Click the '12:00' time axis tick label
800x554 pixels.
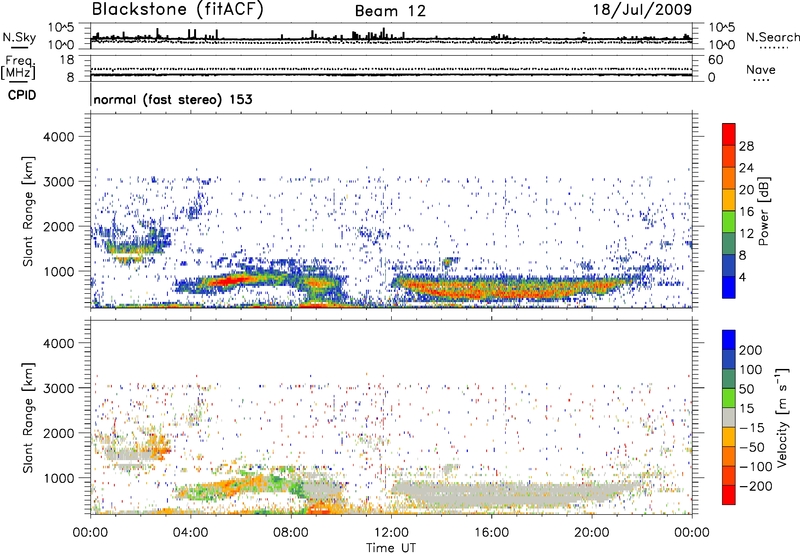pos(391,533)
